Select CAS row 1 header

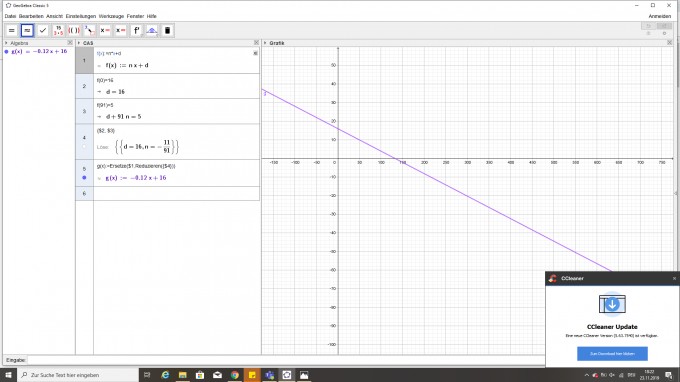coord(85,60)
